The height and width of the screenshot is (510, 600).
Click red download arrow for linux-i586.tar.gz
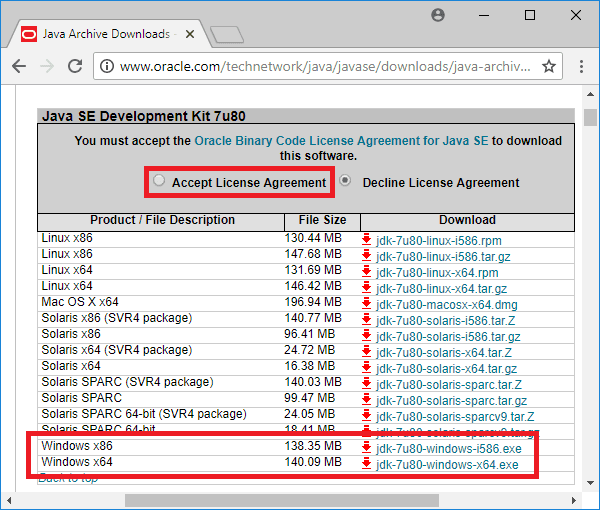coord(366,255)
